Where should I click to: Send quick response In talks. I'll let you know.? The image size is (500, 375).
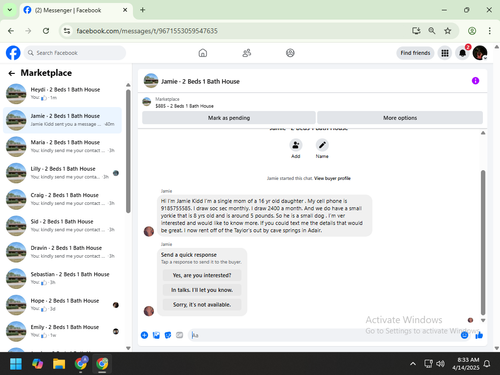(x=202, y=290)
